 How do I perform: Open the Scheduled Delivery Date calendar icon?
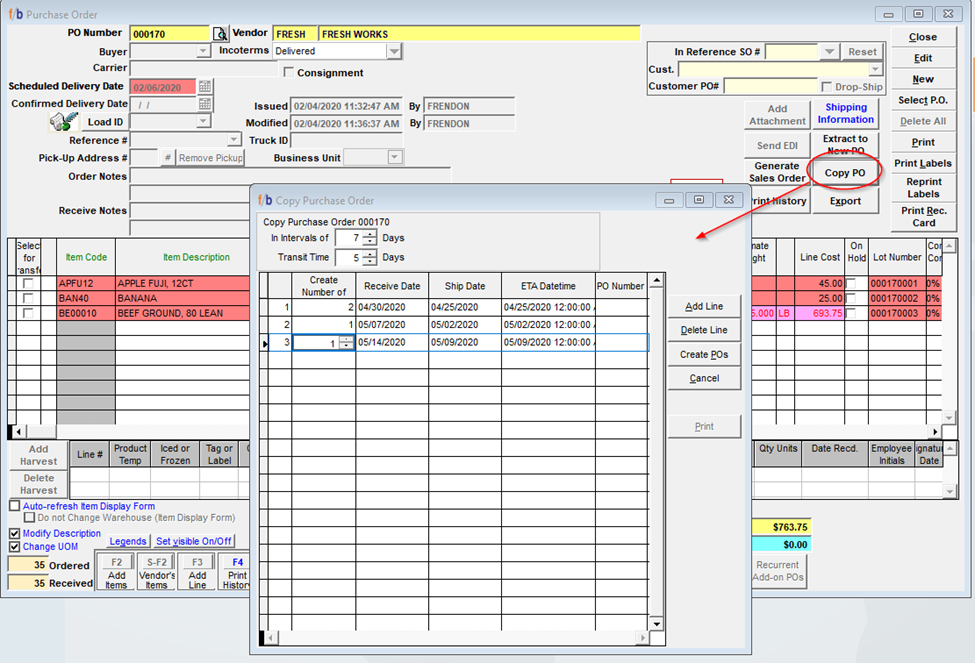pos(205,86)
